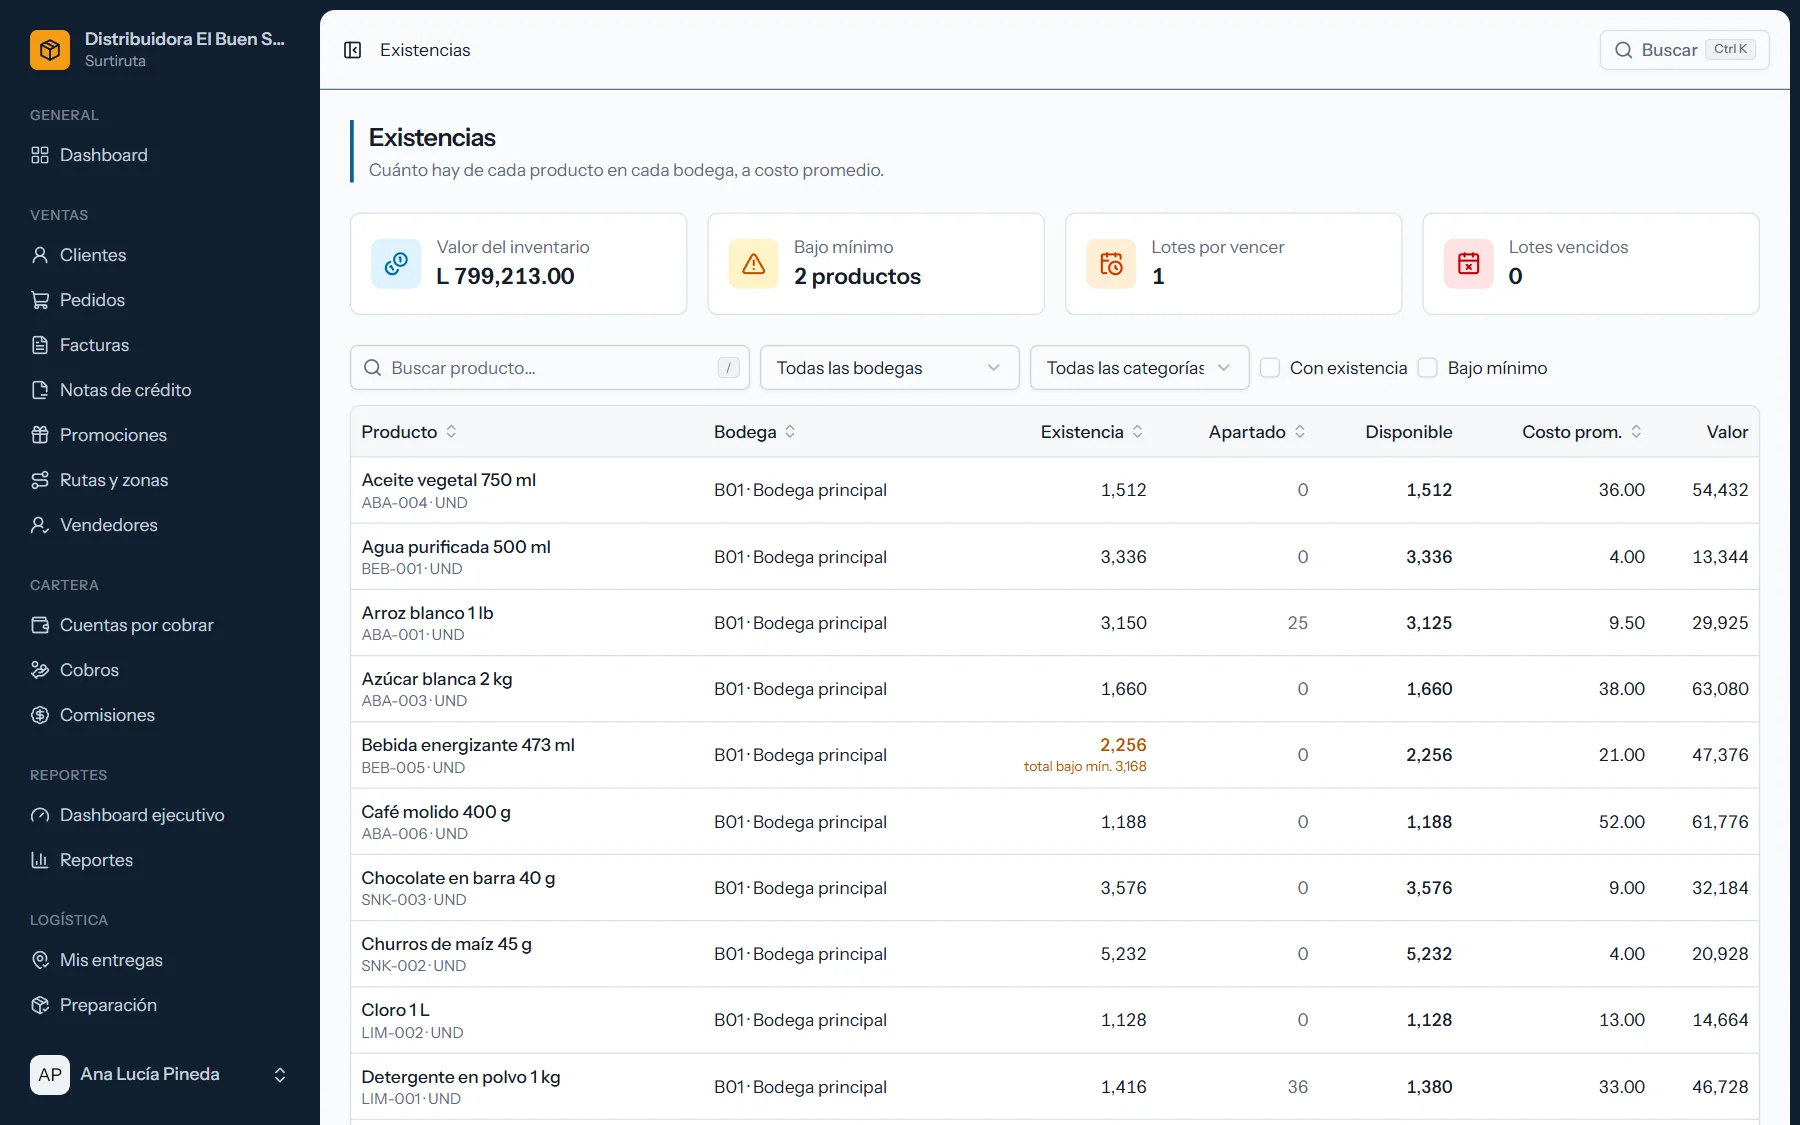
Task: Enable the Bajo mínimo filter checkbox
Action: point(1428,368)
